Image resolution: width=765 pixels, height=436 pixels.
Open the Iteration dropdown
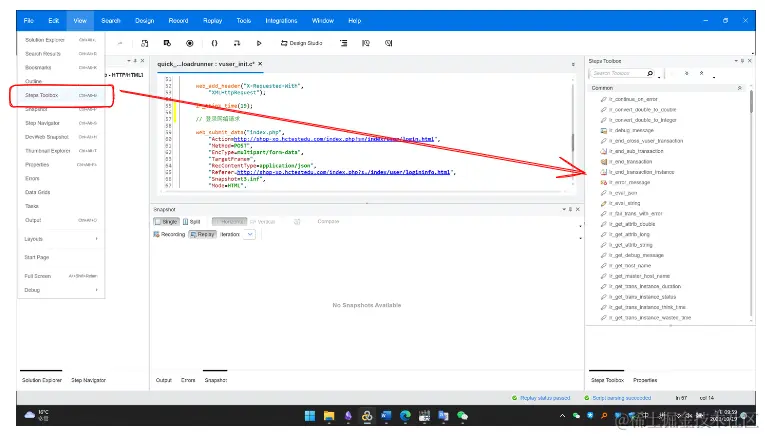pyautogui.click(x=250, y=235)
